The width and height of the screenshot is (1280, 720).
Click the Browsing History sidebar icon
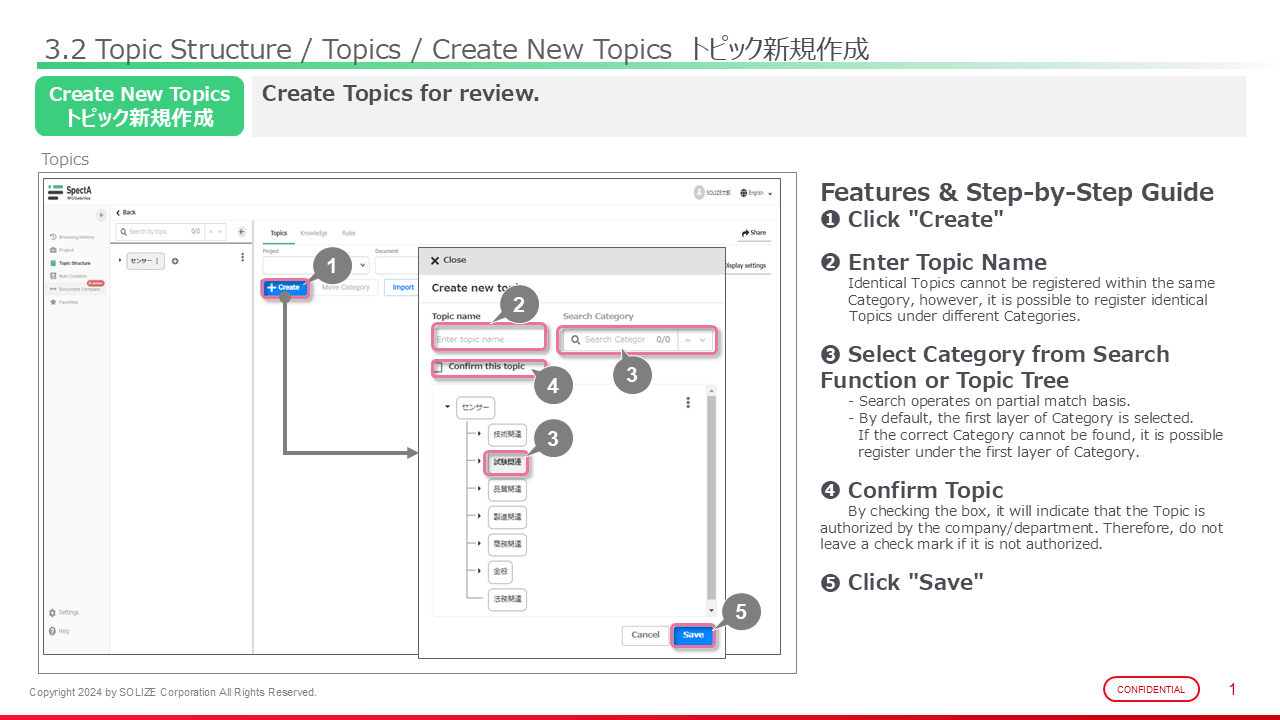click(53, 237)
